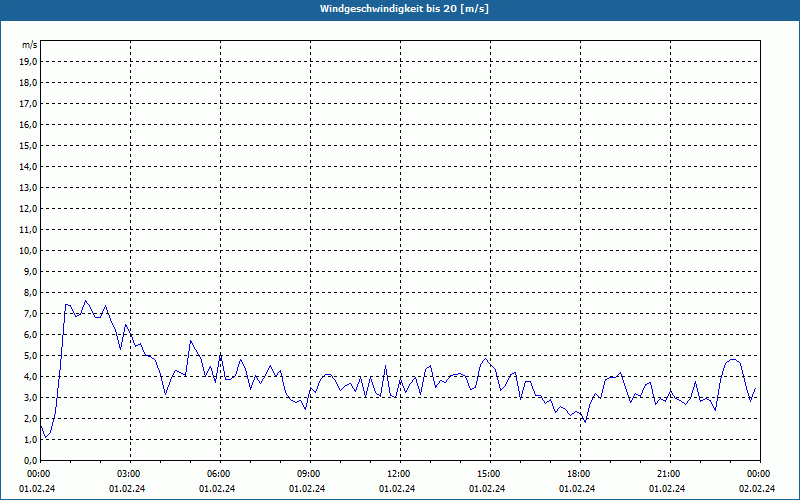The width and height of the screenshot is (800, 500).
Task: Pick the "18:00" x-axis label
Action: tap(577, 474)
